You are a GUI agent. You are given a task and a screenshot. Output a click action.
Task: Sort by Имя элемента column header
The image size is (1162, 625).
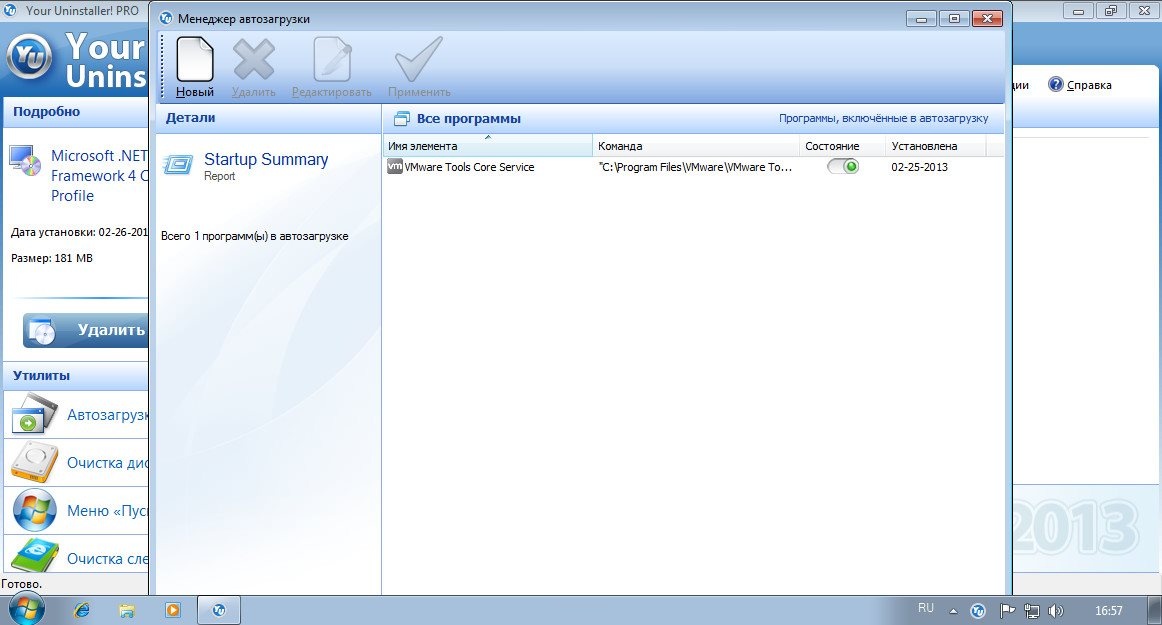click(488, 146)
